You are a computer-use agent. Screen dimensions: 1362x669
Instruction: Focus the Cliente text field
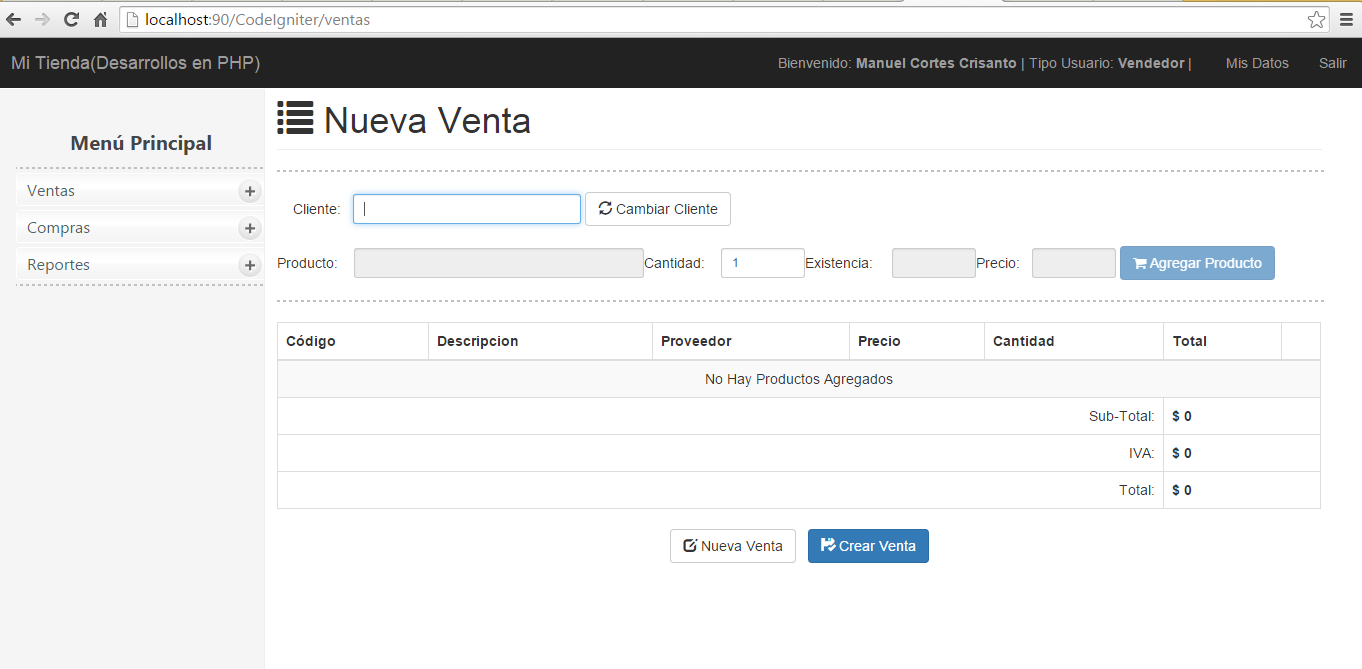[x=467, y=209]
